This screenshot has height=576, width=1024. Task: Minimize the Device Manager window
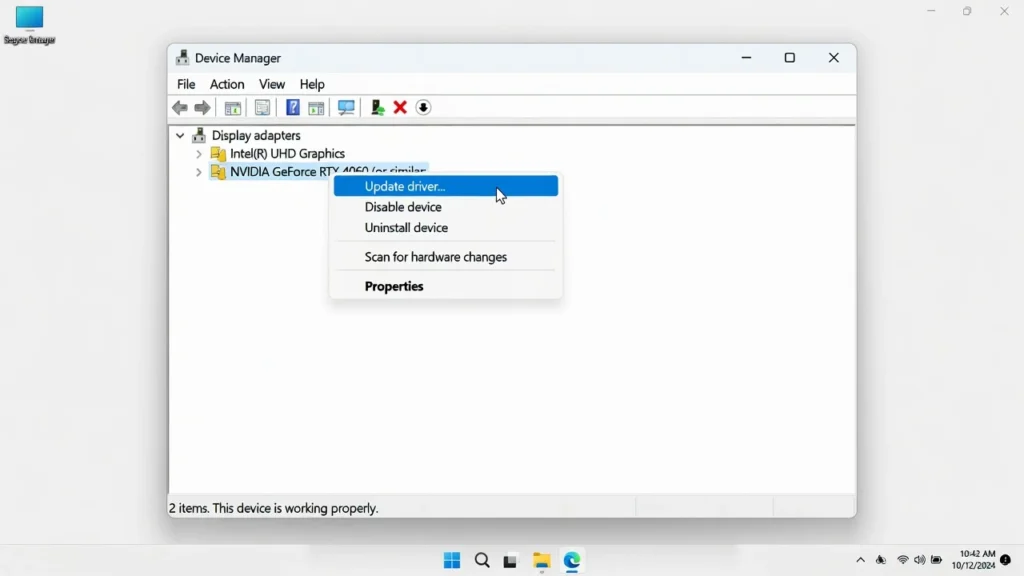pyautogui.click(x=746, y=57)
